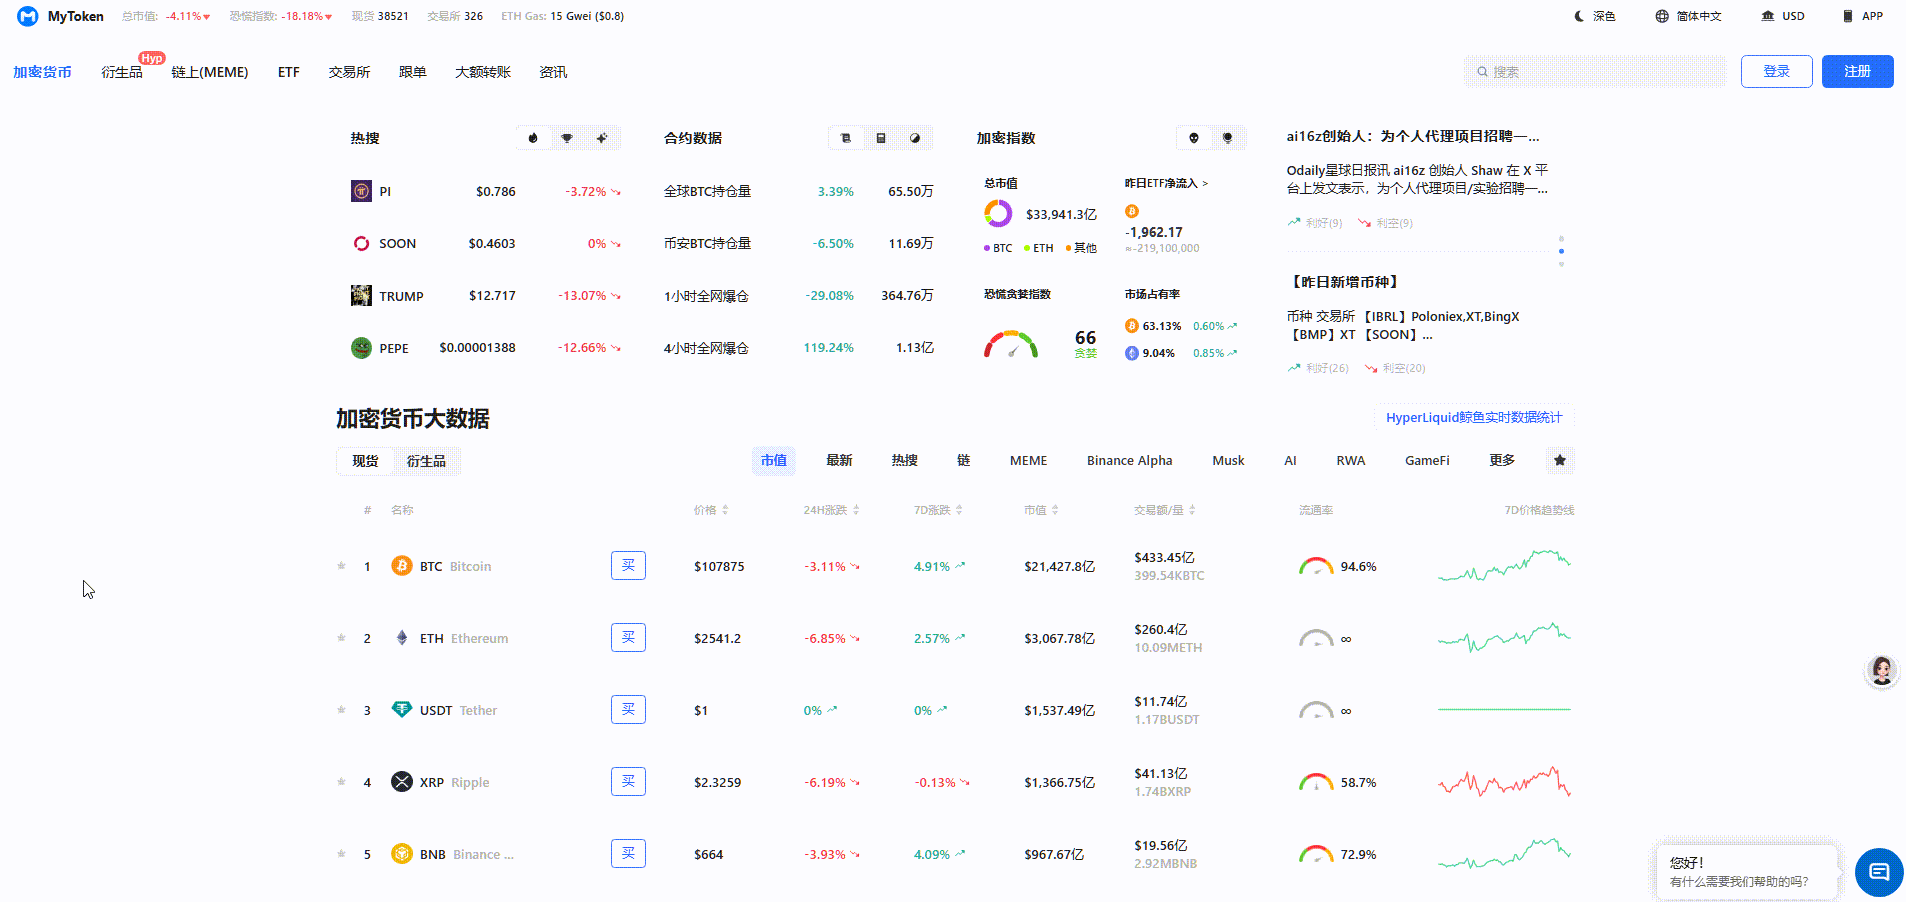1906x902 pixels.
Task: Open the live chat support bubble
Action: (x=1878, y=872)
